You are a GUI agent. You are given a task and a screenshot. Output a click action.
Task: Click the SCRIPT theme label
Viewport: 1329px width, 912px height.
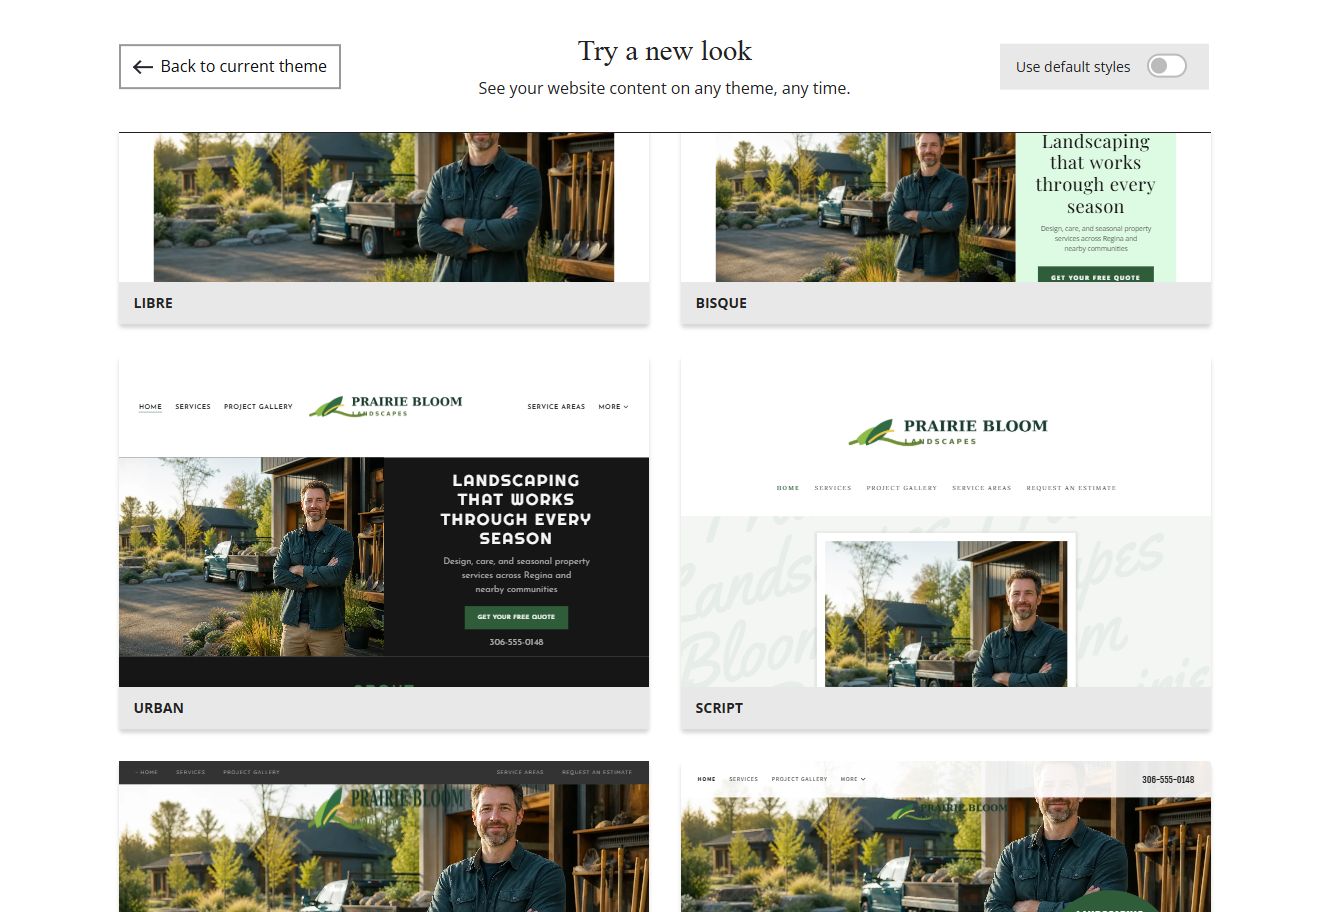point(719,708)
